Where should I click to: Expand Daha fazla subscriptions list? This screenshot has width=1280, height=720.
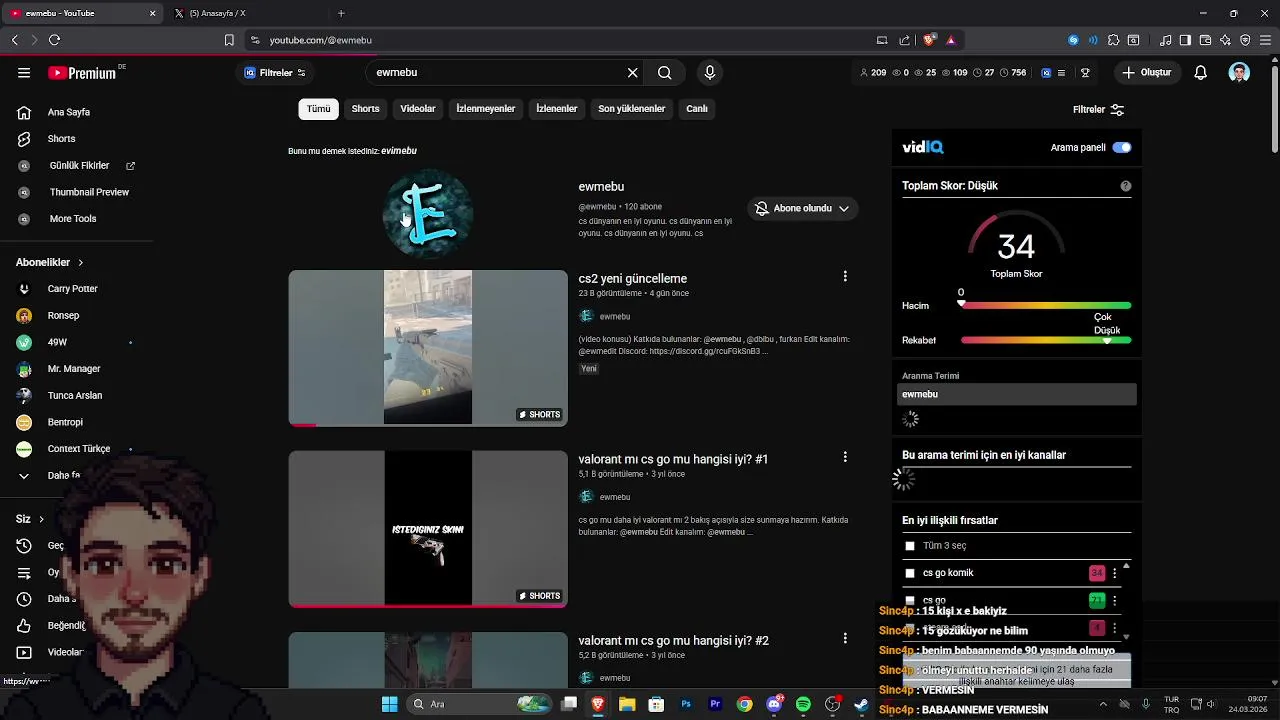pos(64,475)
